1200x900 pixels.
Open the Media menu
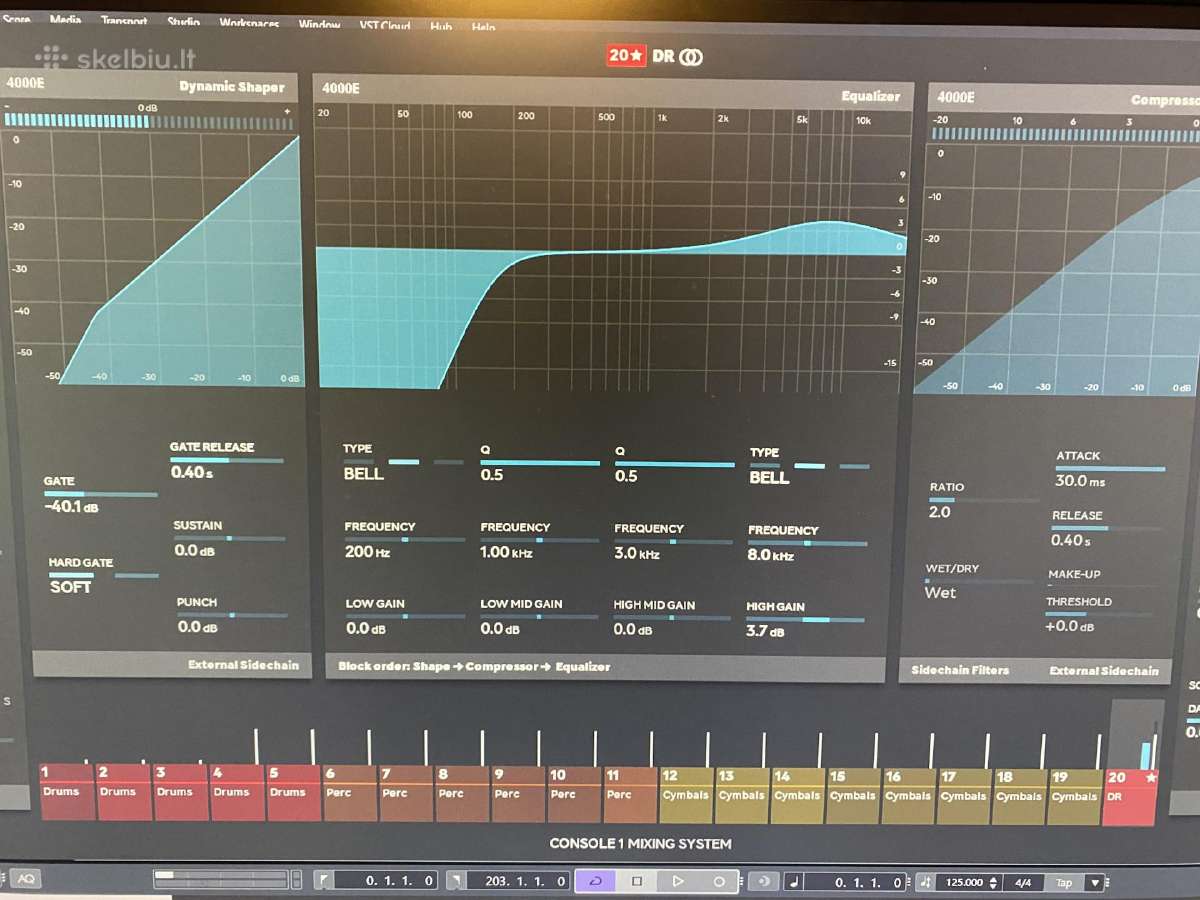pyautogui.click(x=65, y=20)
